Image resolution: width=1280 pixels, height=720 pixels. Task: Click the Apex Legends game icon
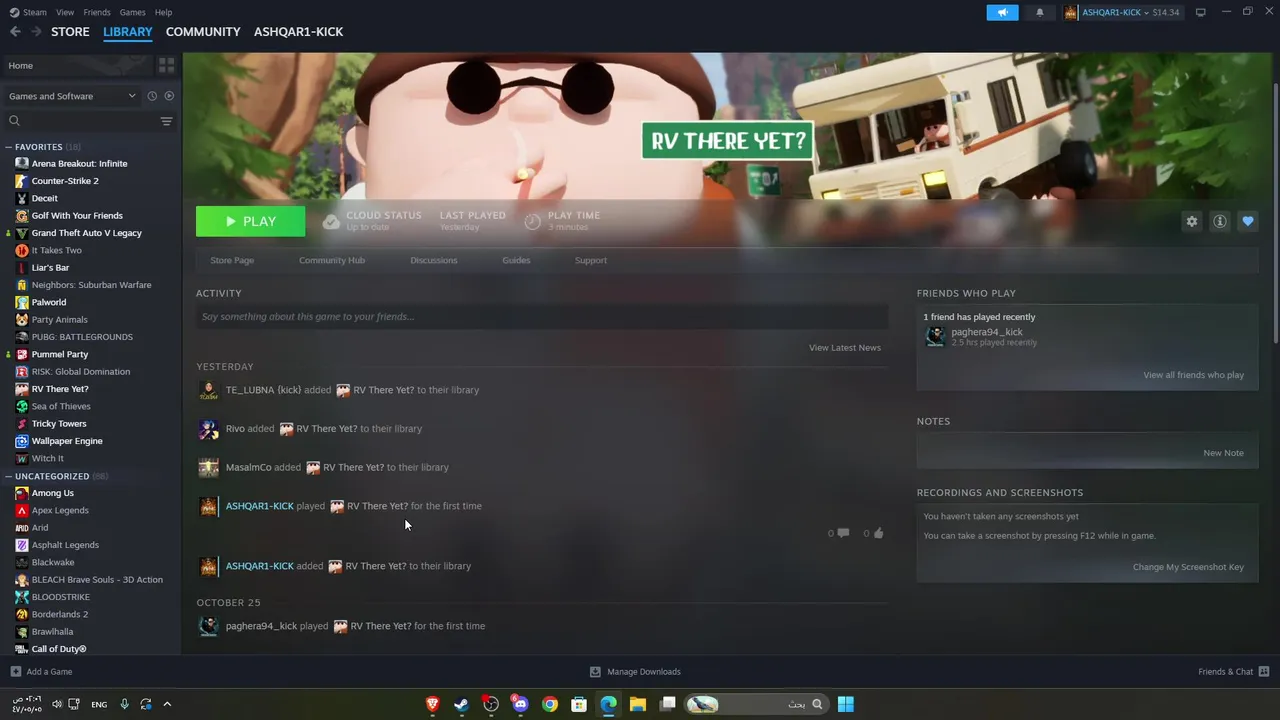click(x=22, y=510)
